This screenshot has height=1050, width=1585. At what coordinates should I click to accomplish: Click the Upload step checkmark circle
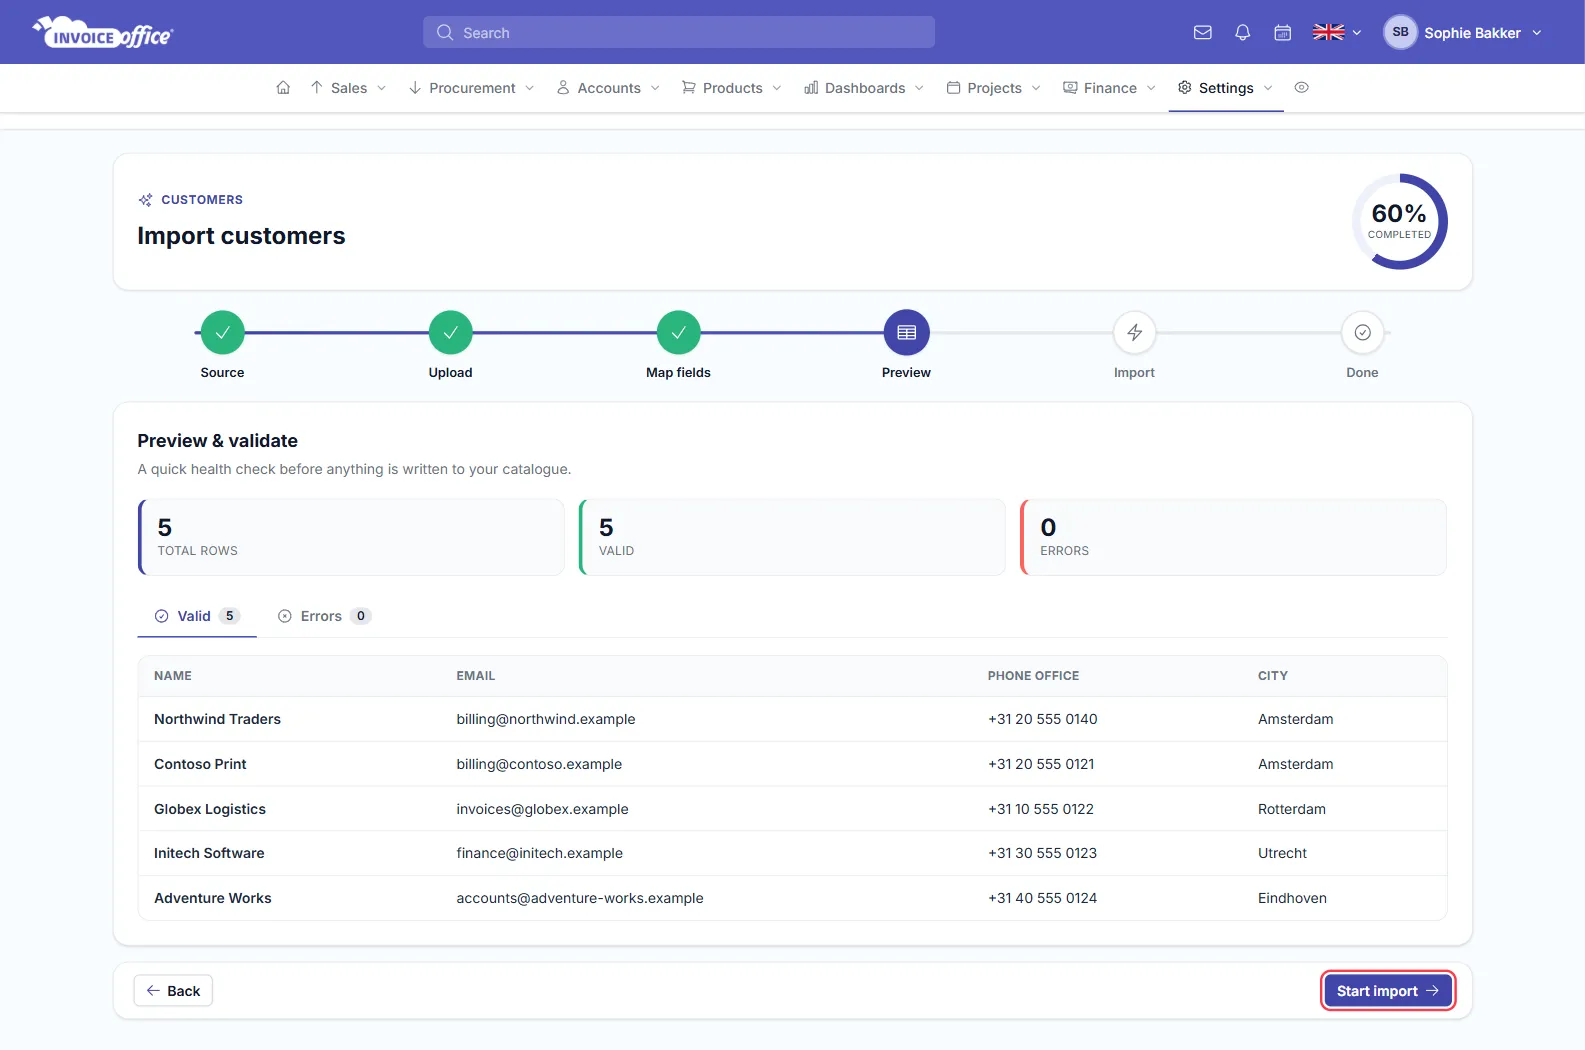451,333
